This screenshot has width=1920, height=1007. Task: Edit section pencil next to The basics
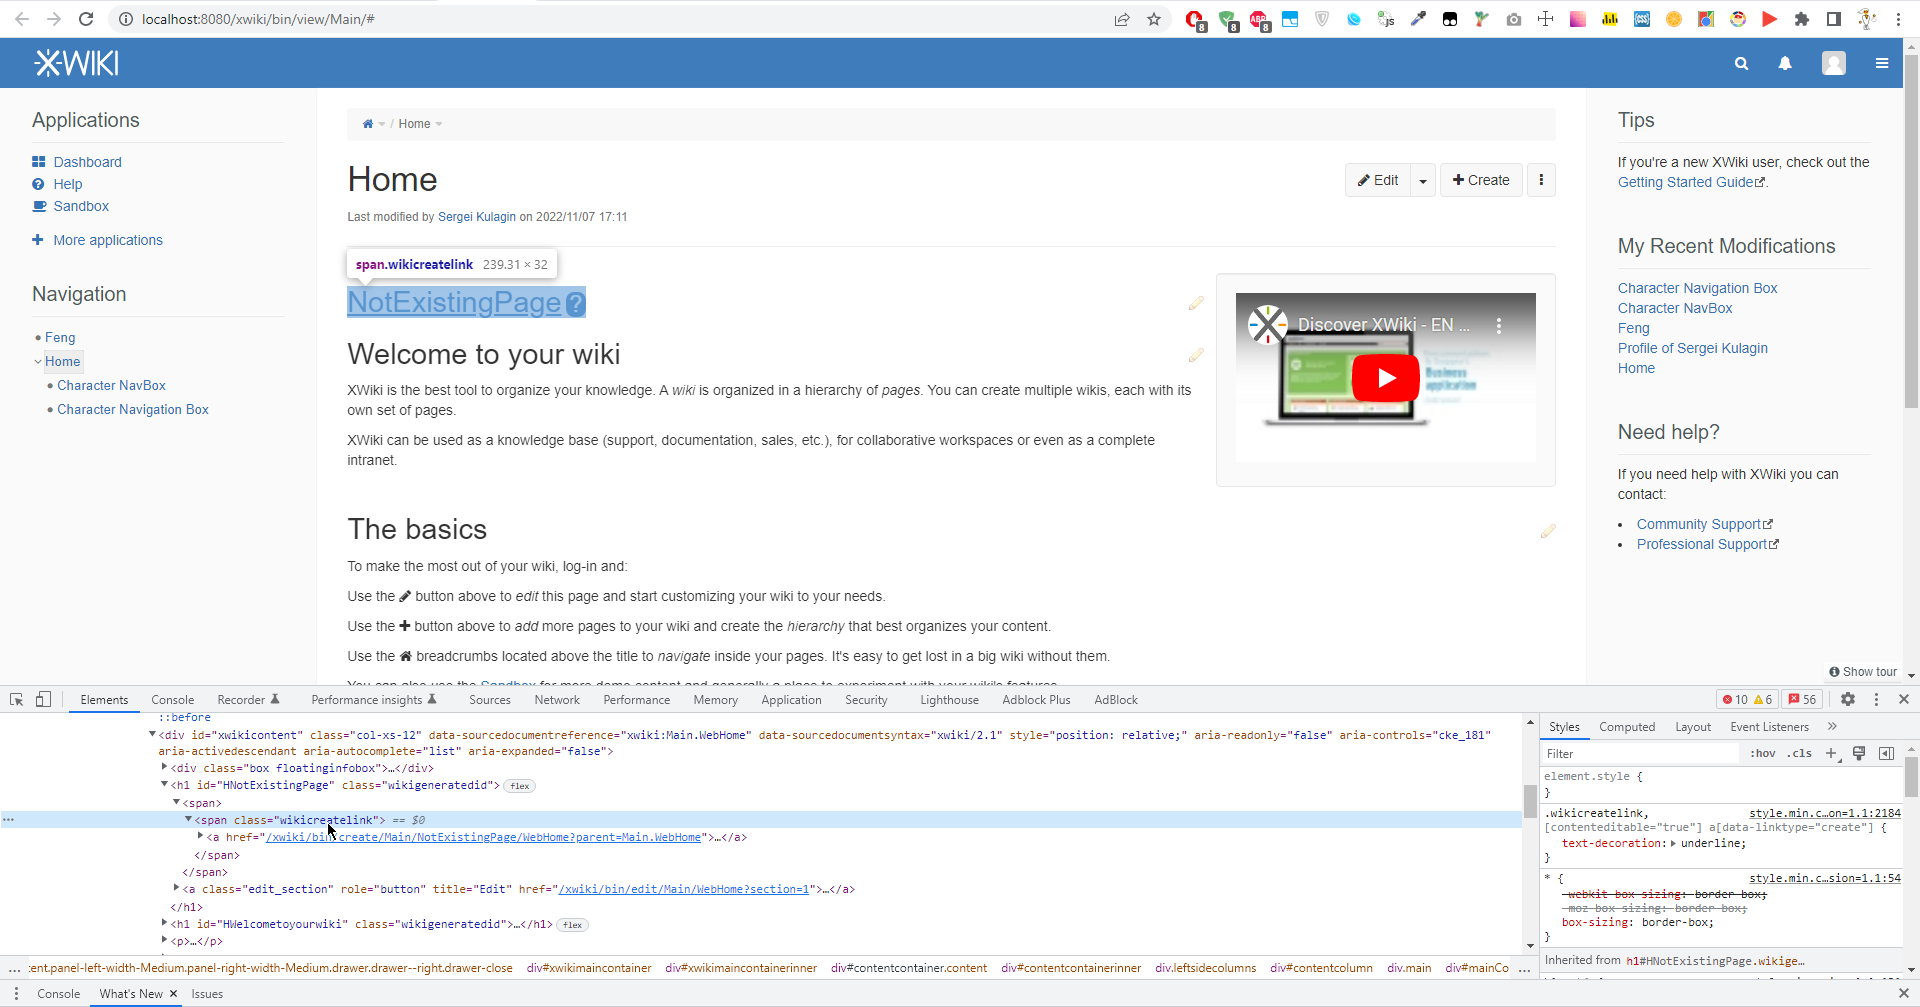coord(1548,531)
